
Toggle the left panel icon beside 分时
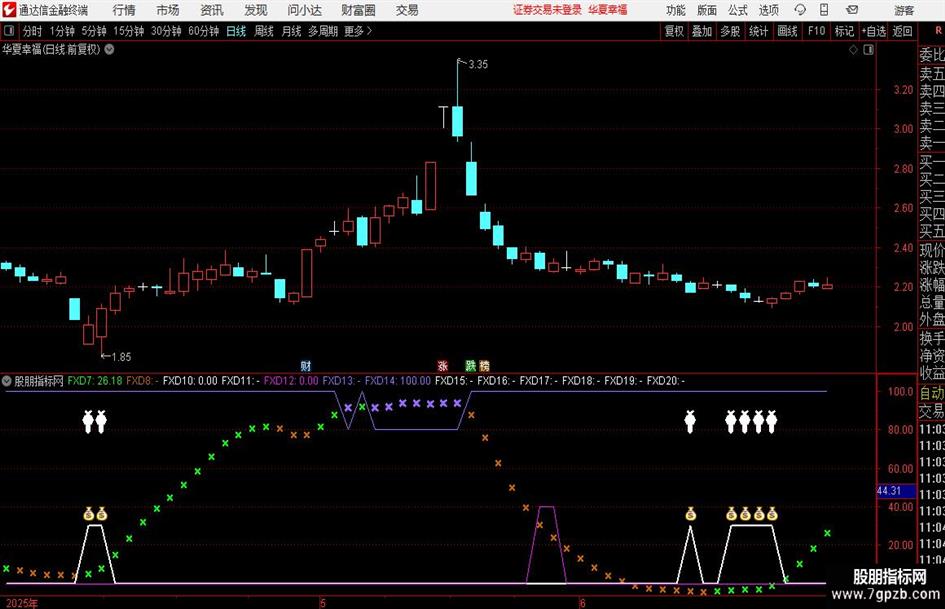click(x=9, y=31)
